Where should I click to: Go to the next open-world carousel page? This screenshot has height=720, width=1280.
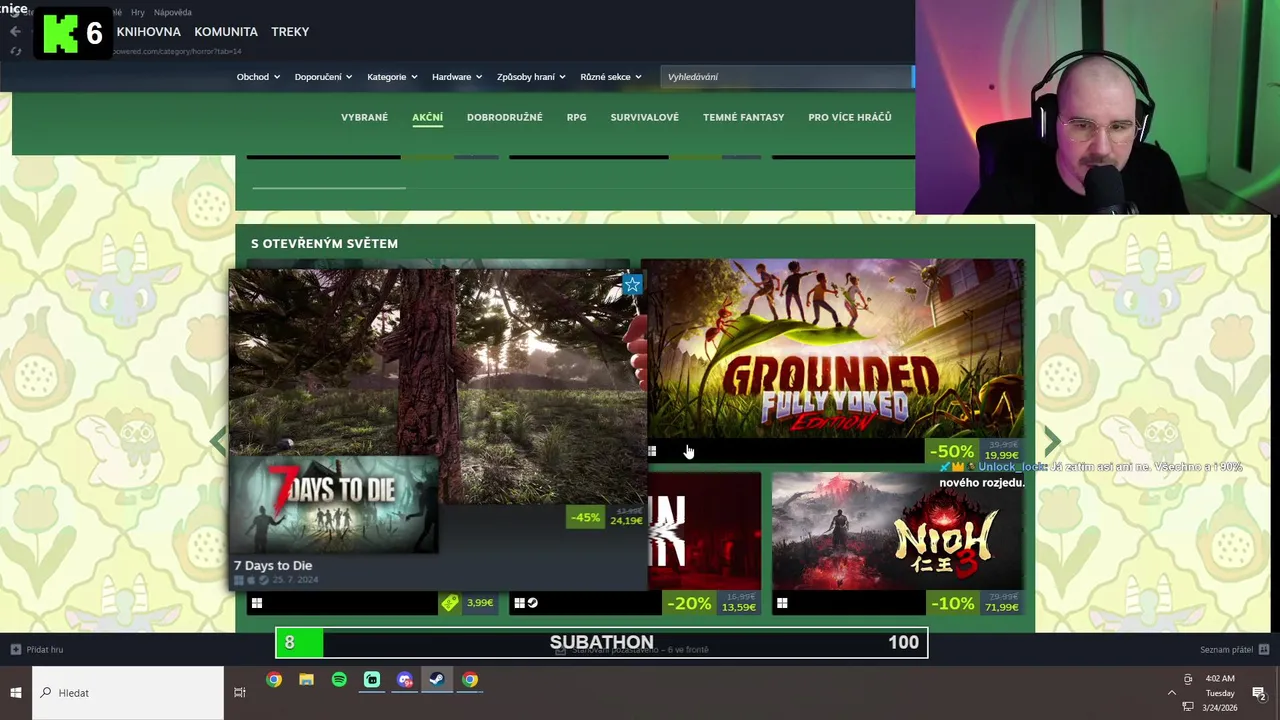(1052, 440)
